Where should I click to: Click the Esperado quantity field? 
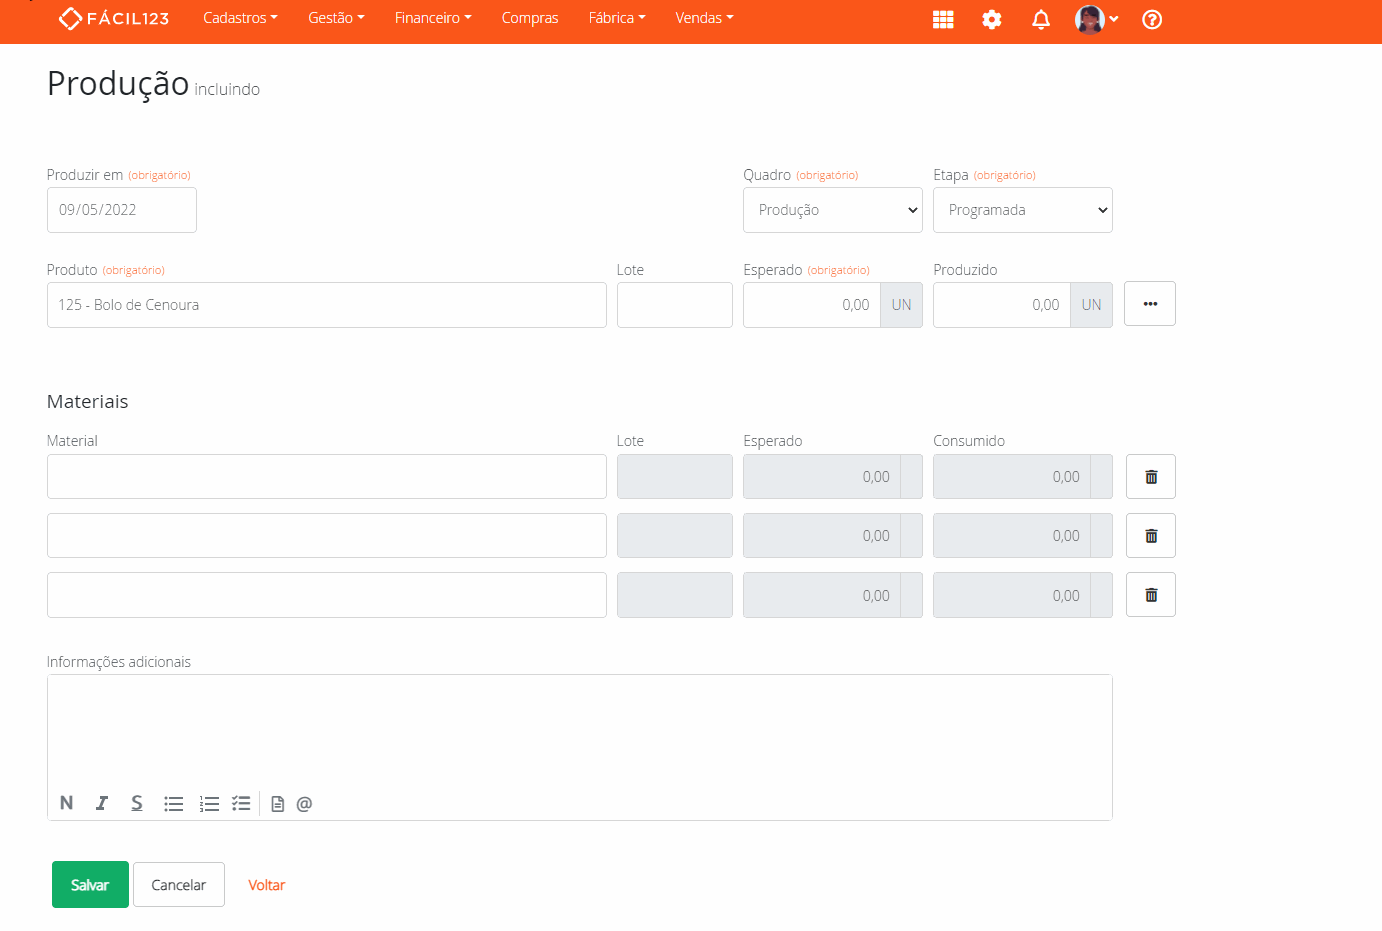click(x=812, y=305)
